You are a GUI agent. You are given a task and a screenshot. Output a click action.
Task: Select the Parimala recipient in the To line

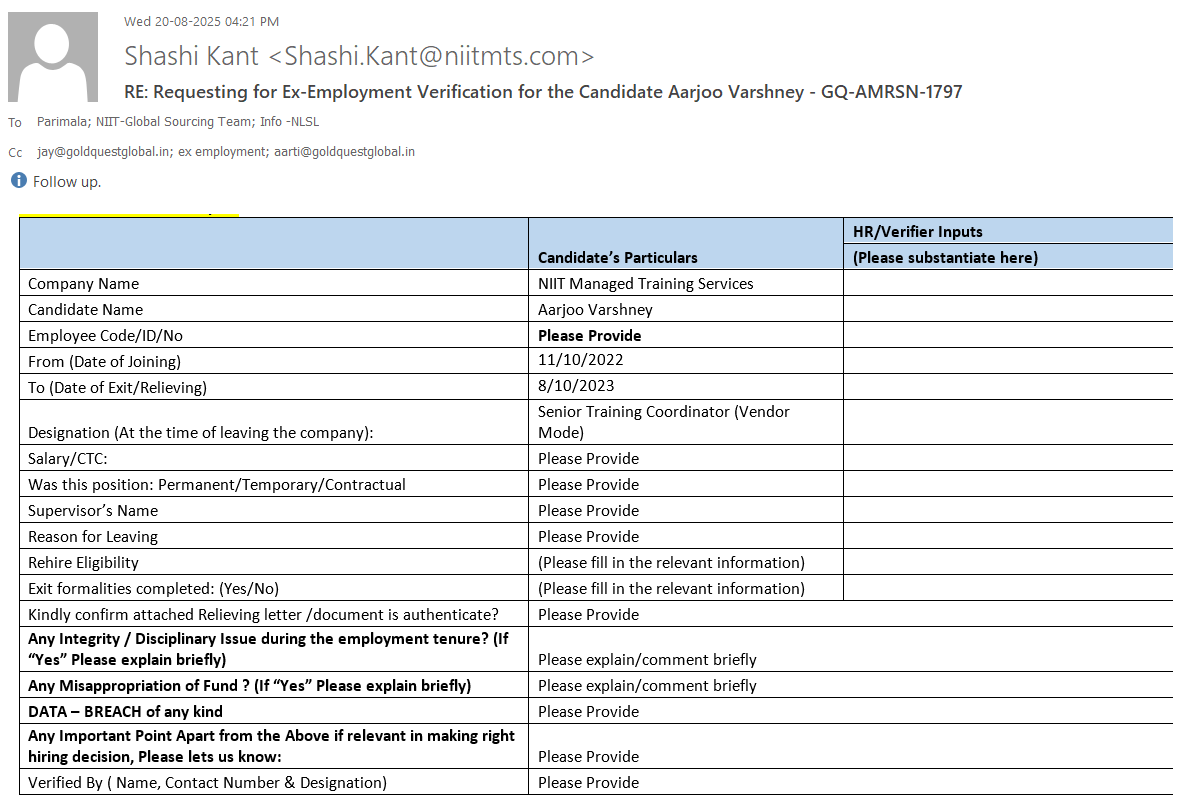(62, 122)
